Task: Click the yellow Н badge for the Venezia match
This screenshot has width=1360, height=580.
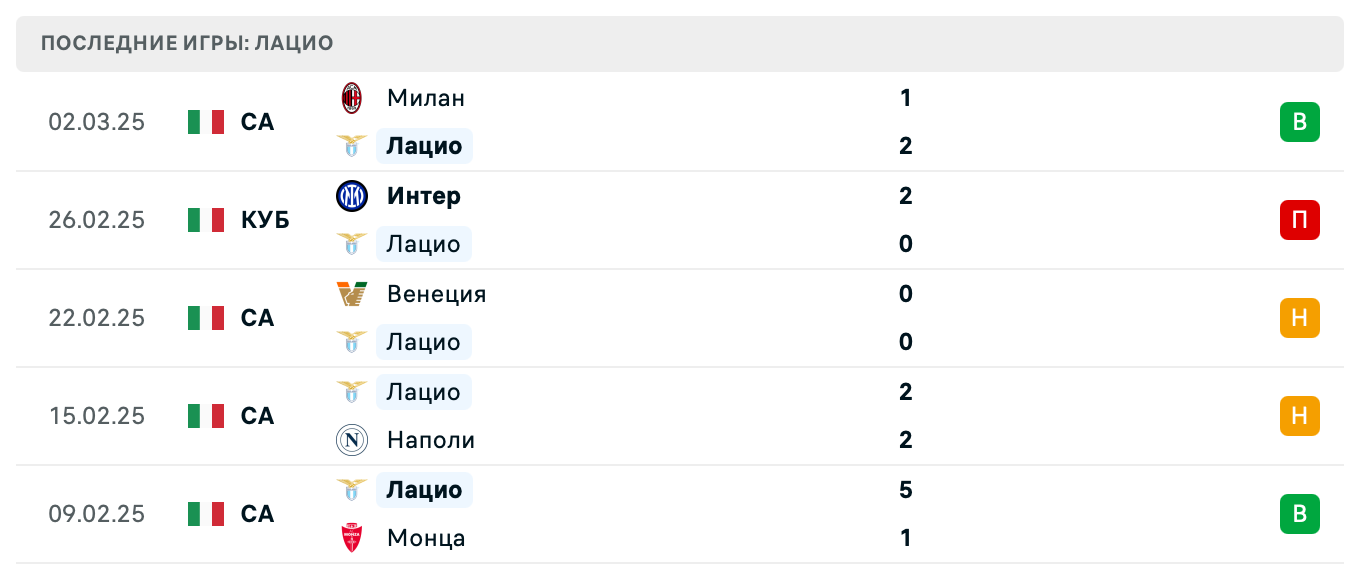Action: tap(1300, 318)
